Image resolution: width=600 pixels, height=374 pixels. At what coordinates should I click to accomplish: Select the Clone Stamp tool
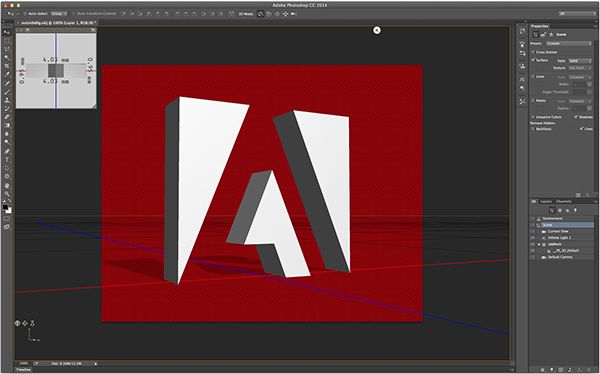pyautogui.click(x=7, y=100)
